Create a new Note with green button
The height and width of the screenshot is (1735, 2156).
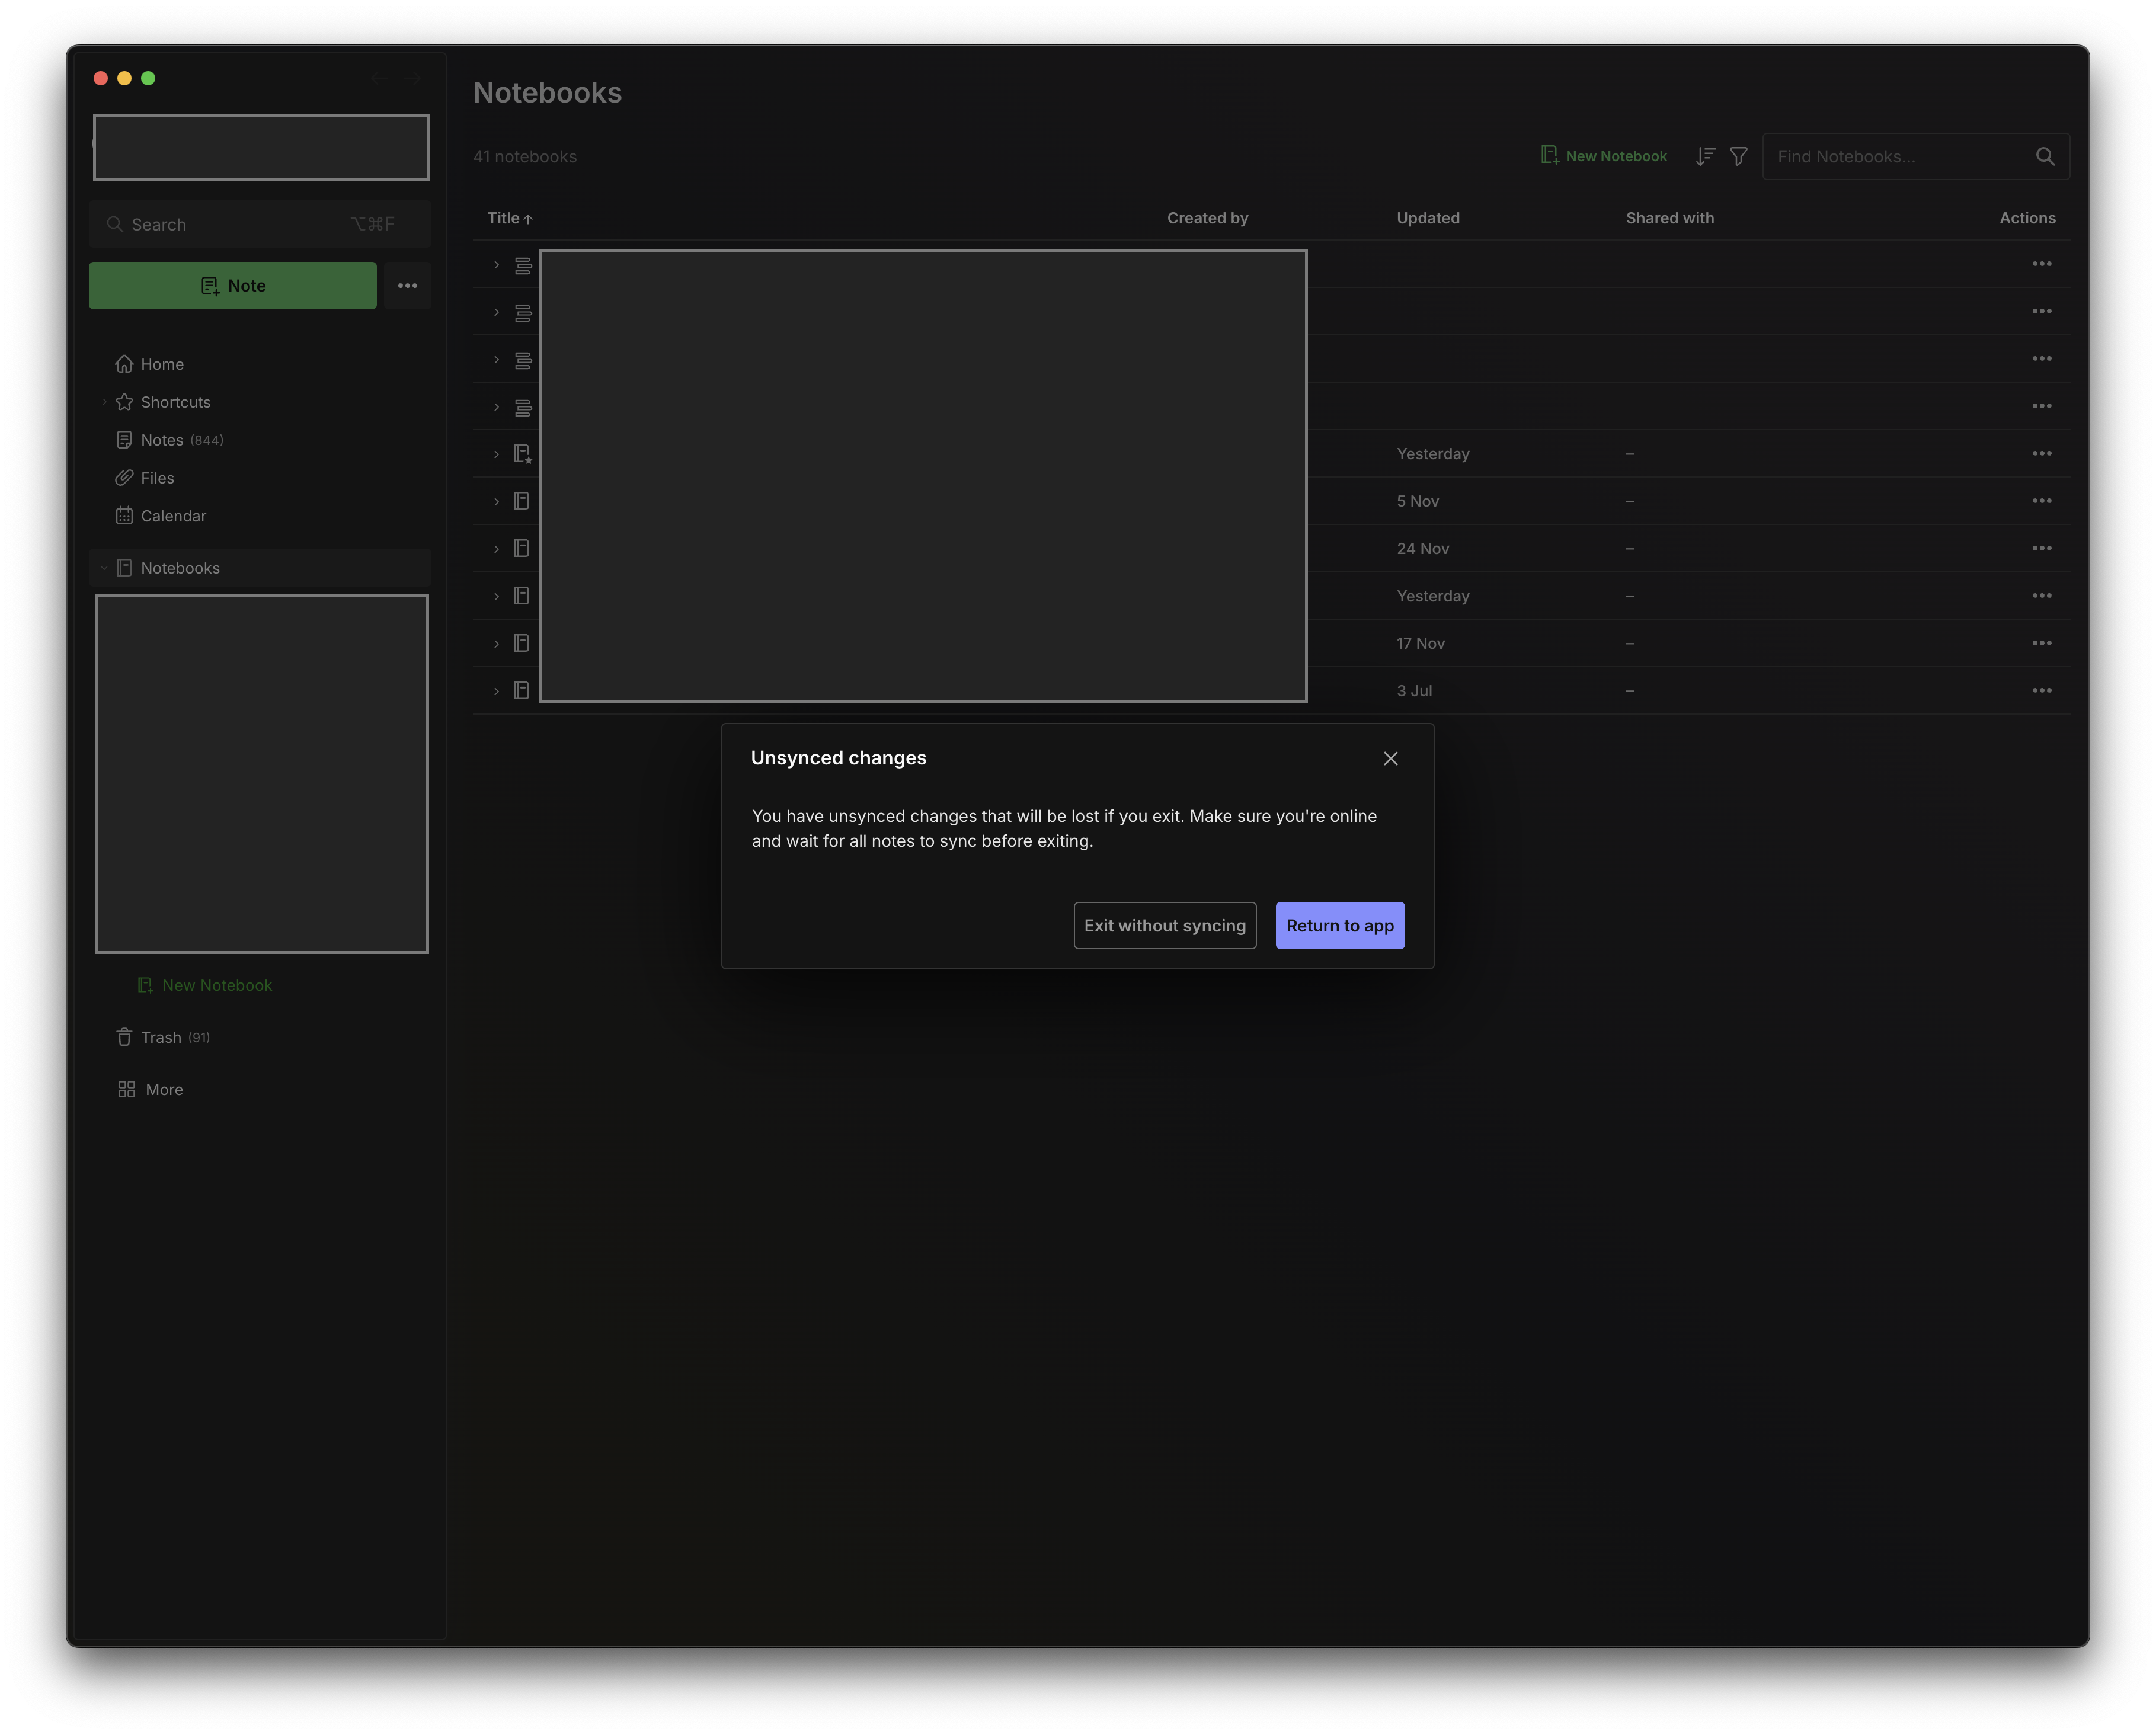(x=233, y=286)
